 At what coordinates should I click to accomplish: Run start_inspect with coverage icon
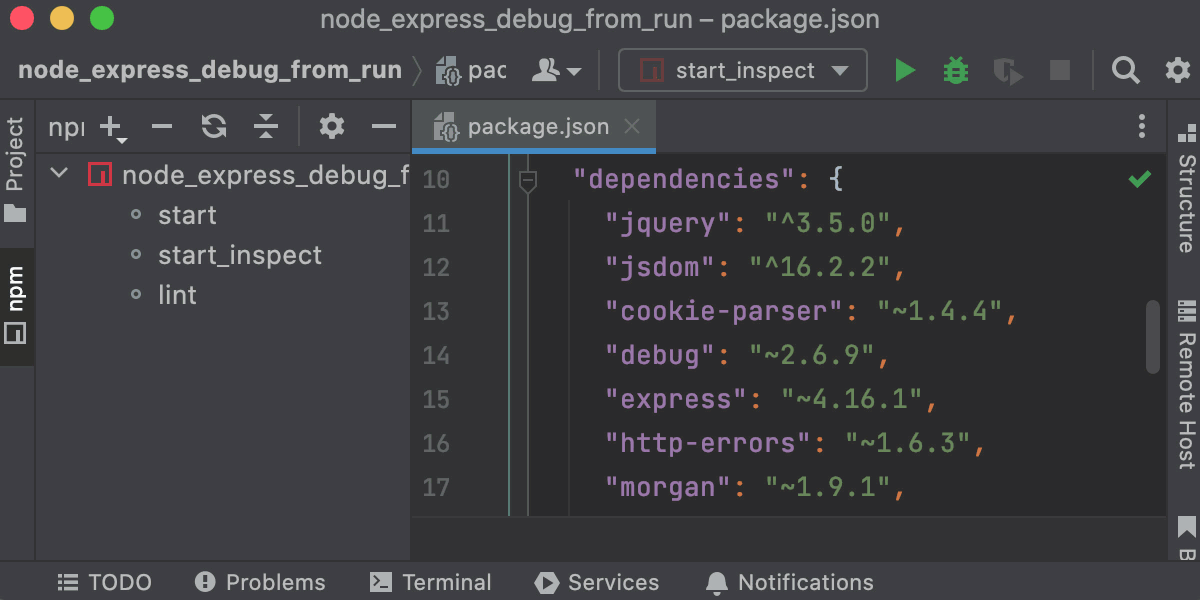(1007, 70)
